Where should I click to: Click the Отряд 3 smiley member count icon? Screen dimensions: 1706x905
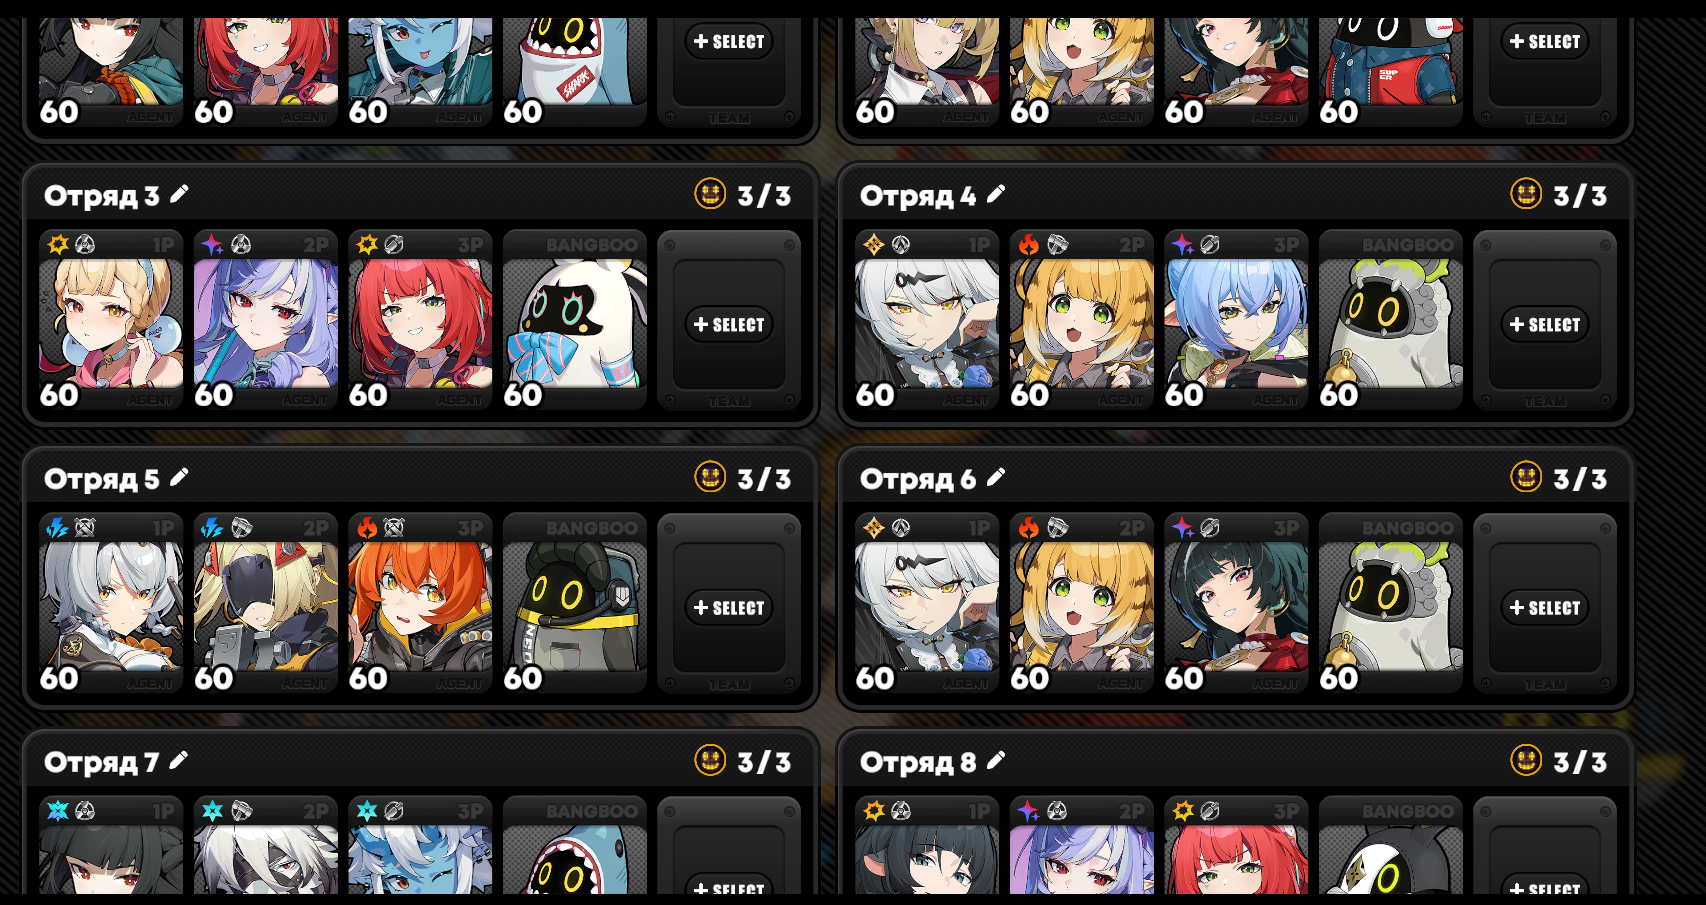[x=710, y=193]
